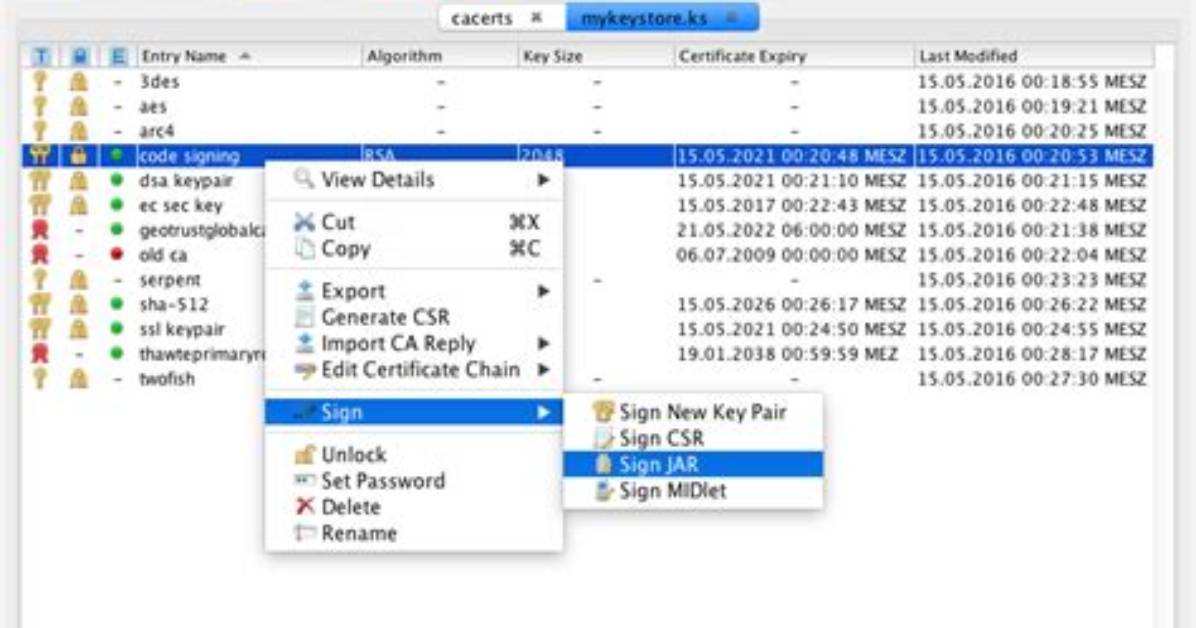Viewport: 1196px width, 628px height.
Task: Close the mykeystore.ks tab
Action: [732, 17]
